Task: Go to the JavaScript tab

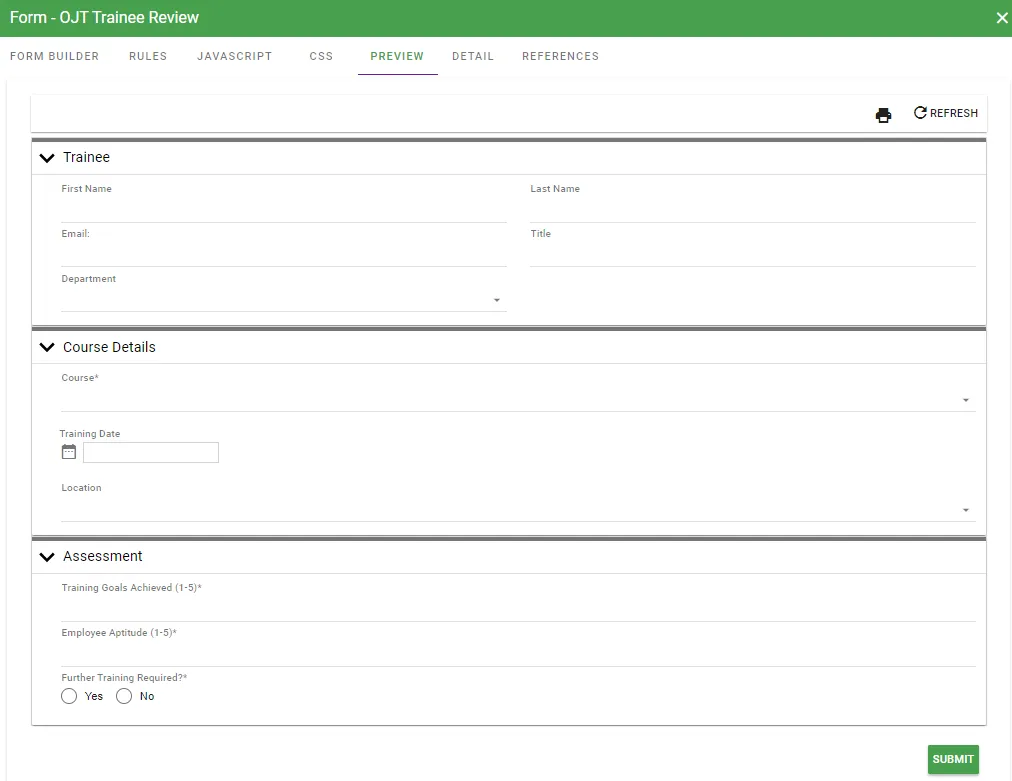Action: coord(234,56)
